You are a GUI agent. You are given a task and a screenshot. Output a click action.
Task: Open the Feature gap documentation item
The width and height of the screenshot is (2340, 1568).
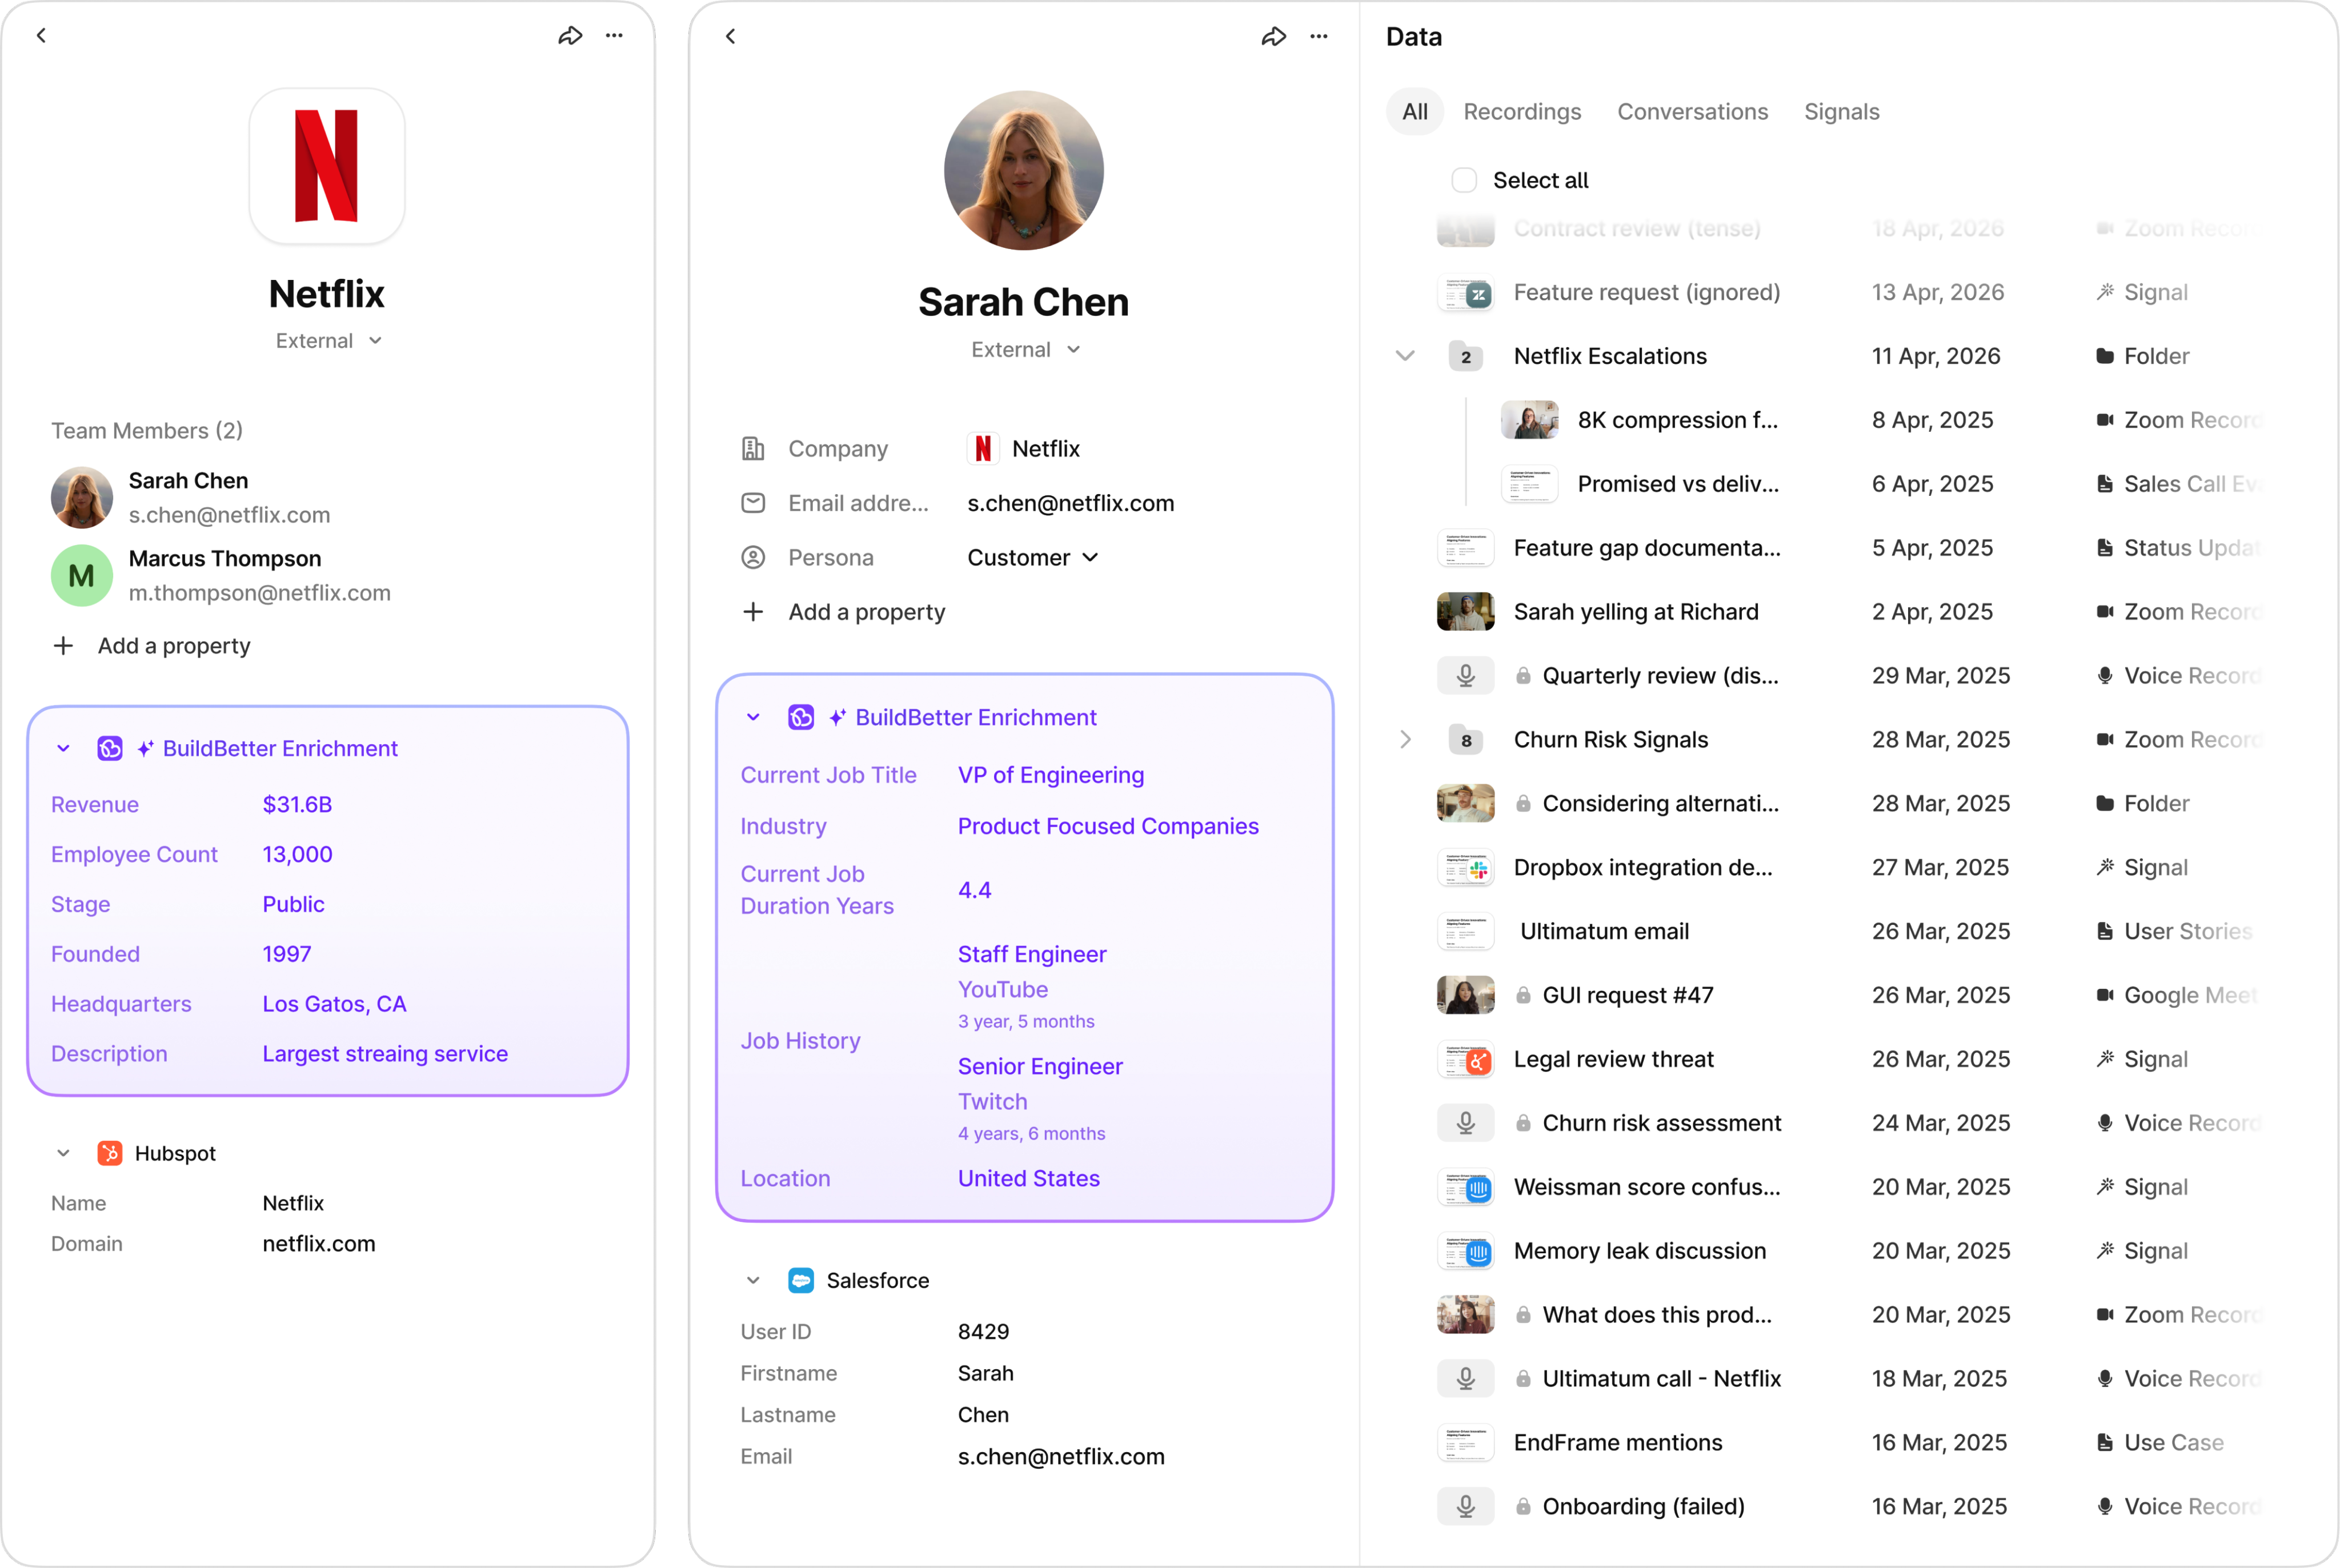click(1646, 548)
